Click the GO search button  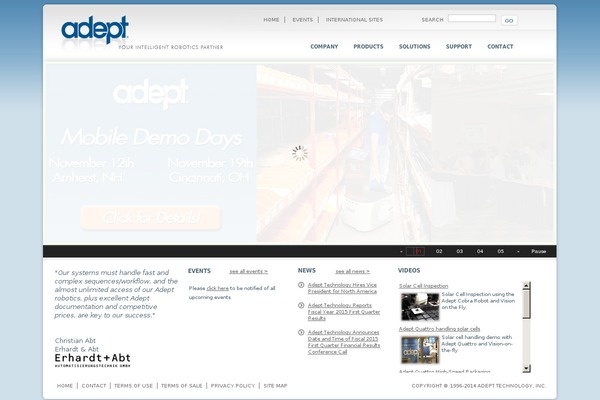pos(509,20)
